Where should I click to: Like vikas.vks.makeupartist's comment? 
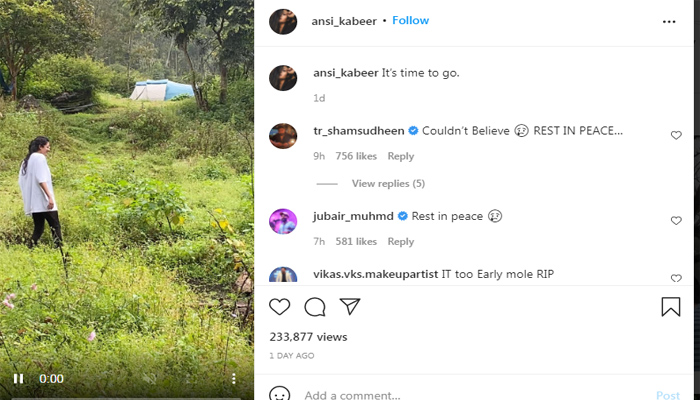pos(676,278)
